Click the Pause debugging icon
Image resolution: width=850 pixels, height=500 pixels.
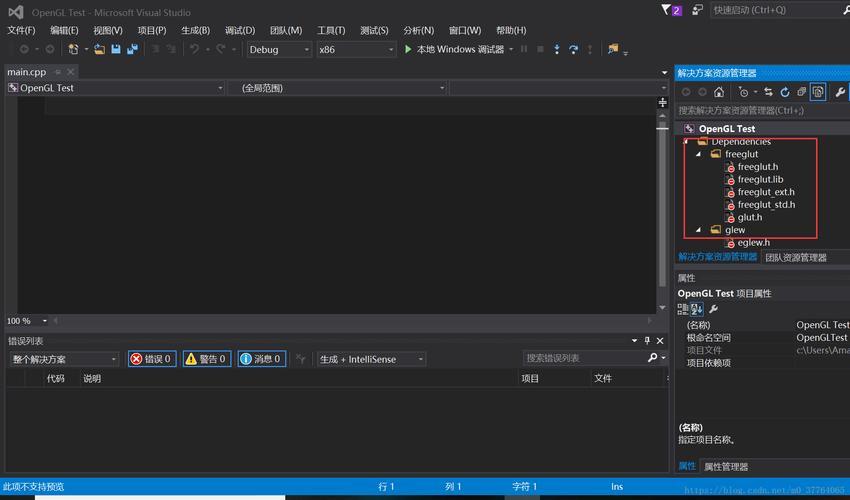[x=524, y=49]
